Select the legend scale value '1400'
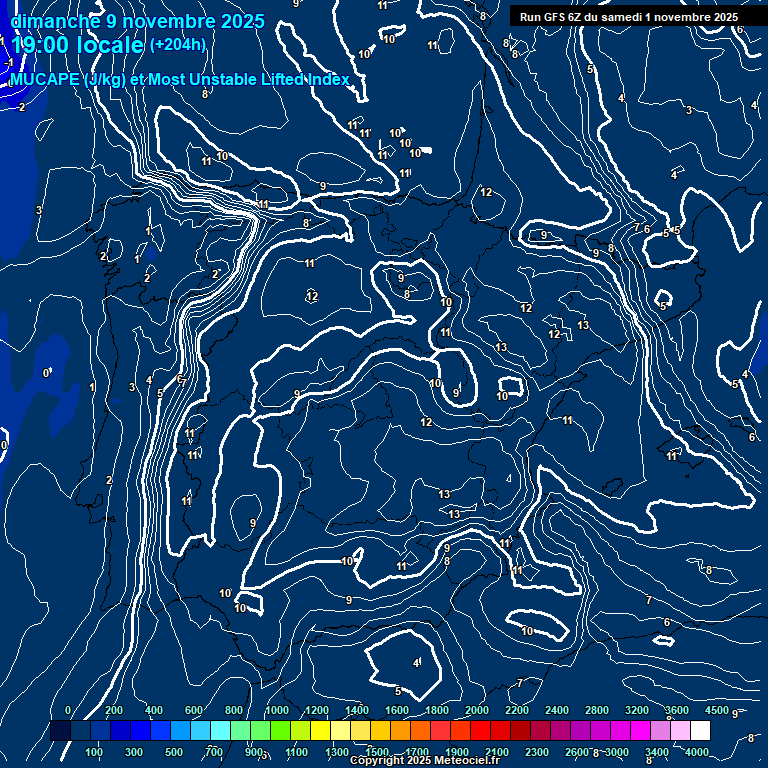 (357, 710)
